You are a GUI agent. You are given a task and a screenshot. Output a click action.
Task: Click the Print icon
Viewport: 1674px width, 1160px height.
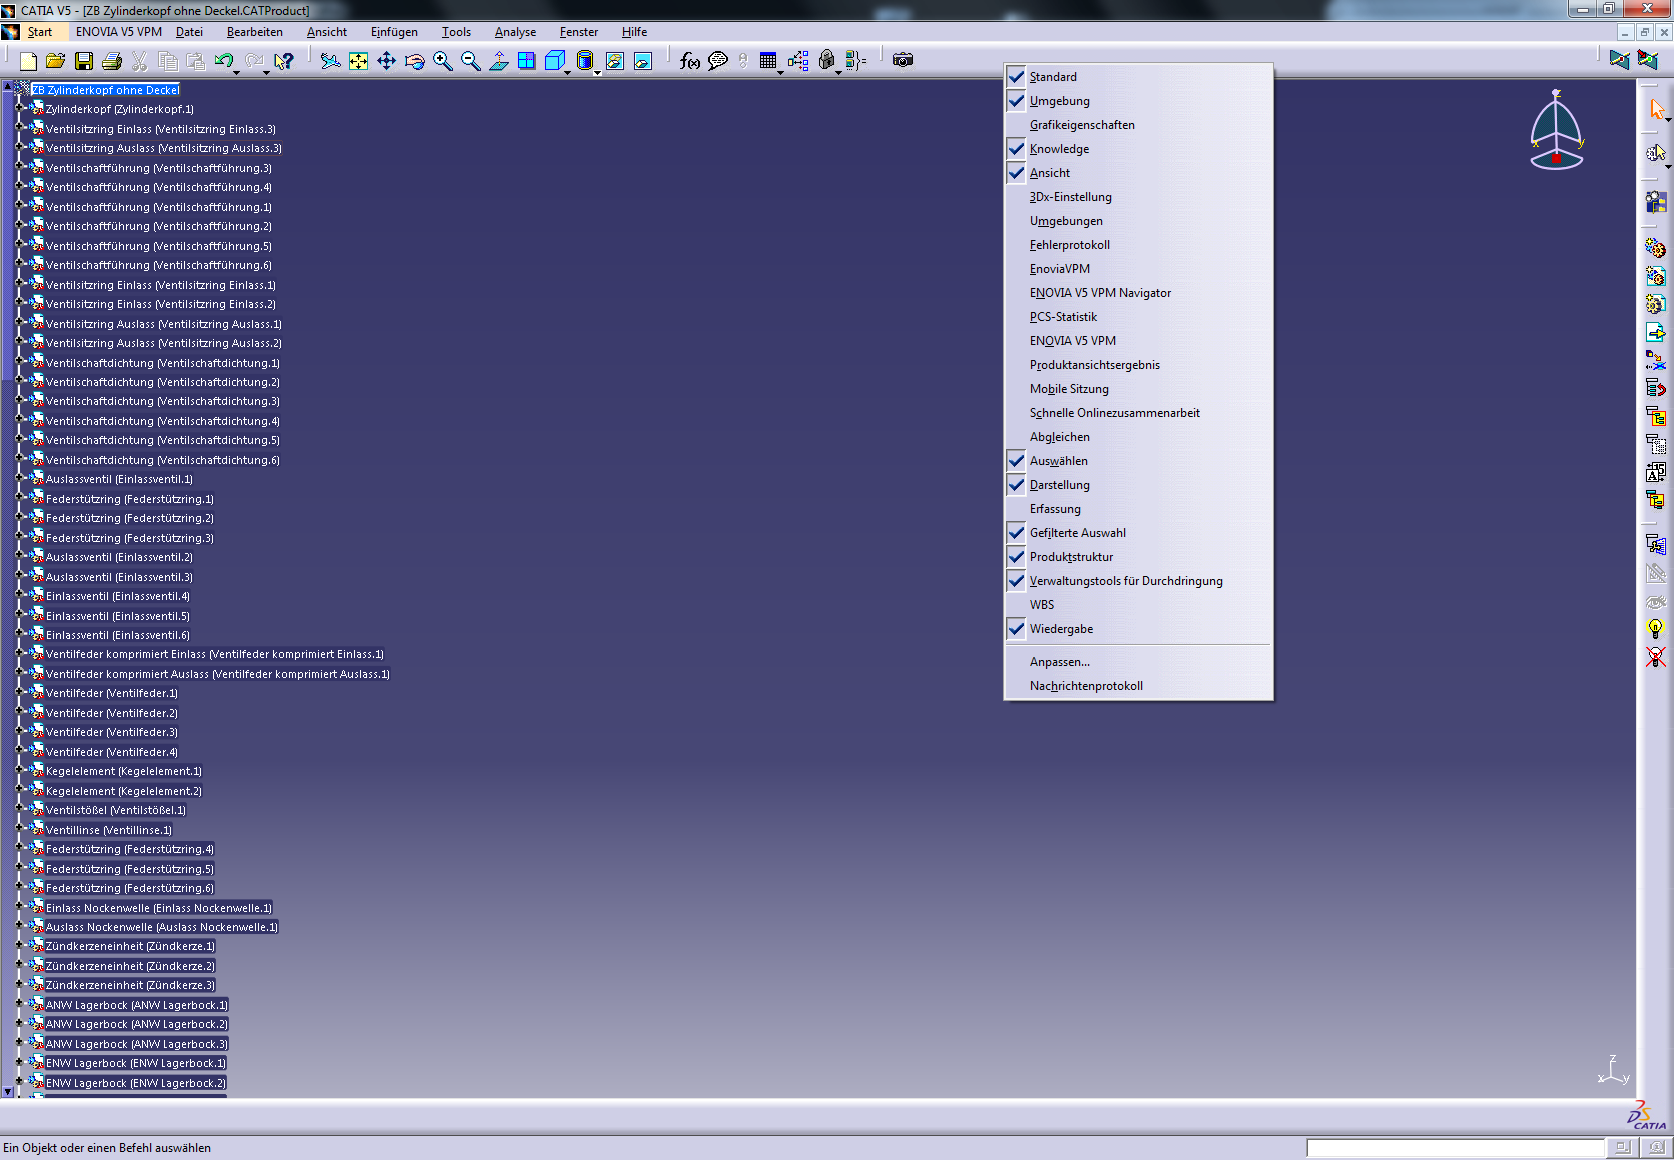[x=112, y=61]
